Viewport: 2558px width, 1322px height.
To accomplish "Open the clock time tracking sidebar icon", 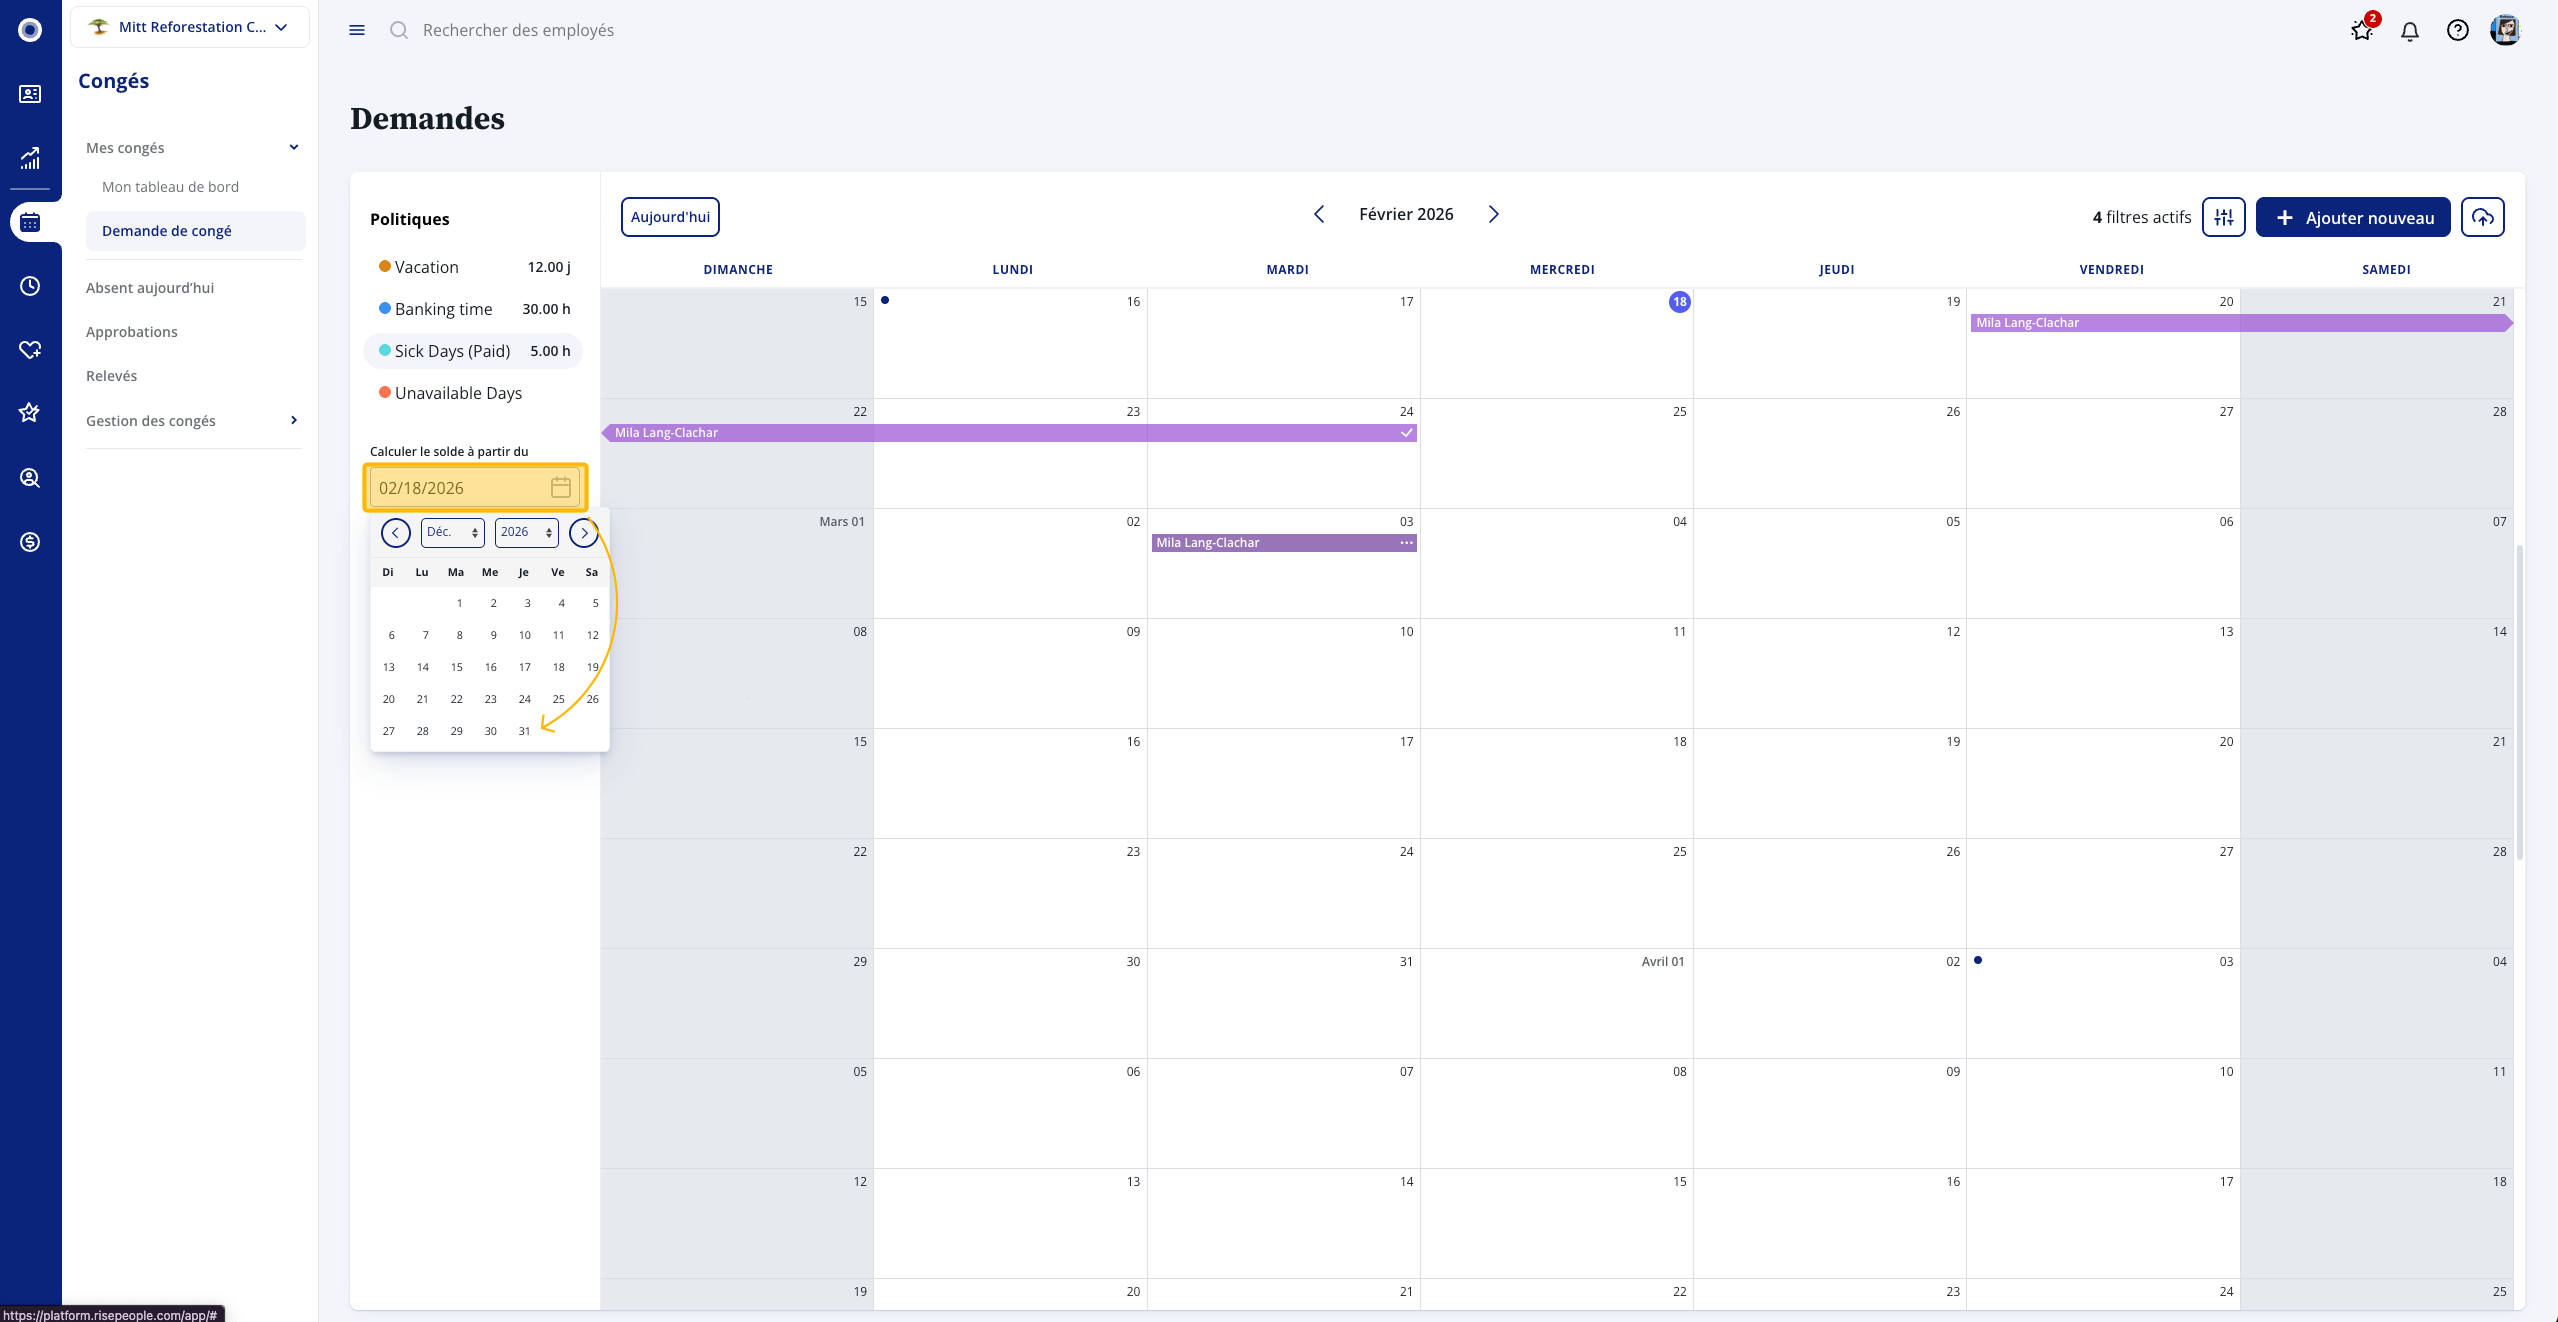I will [x=30, y=286].
